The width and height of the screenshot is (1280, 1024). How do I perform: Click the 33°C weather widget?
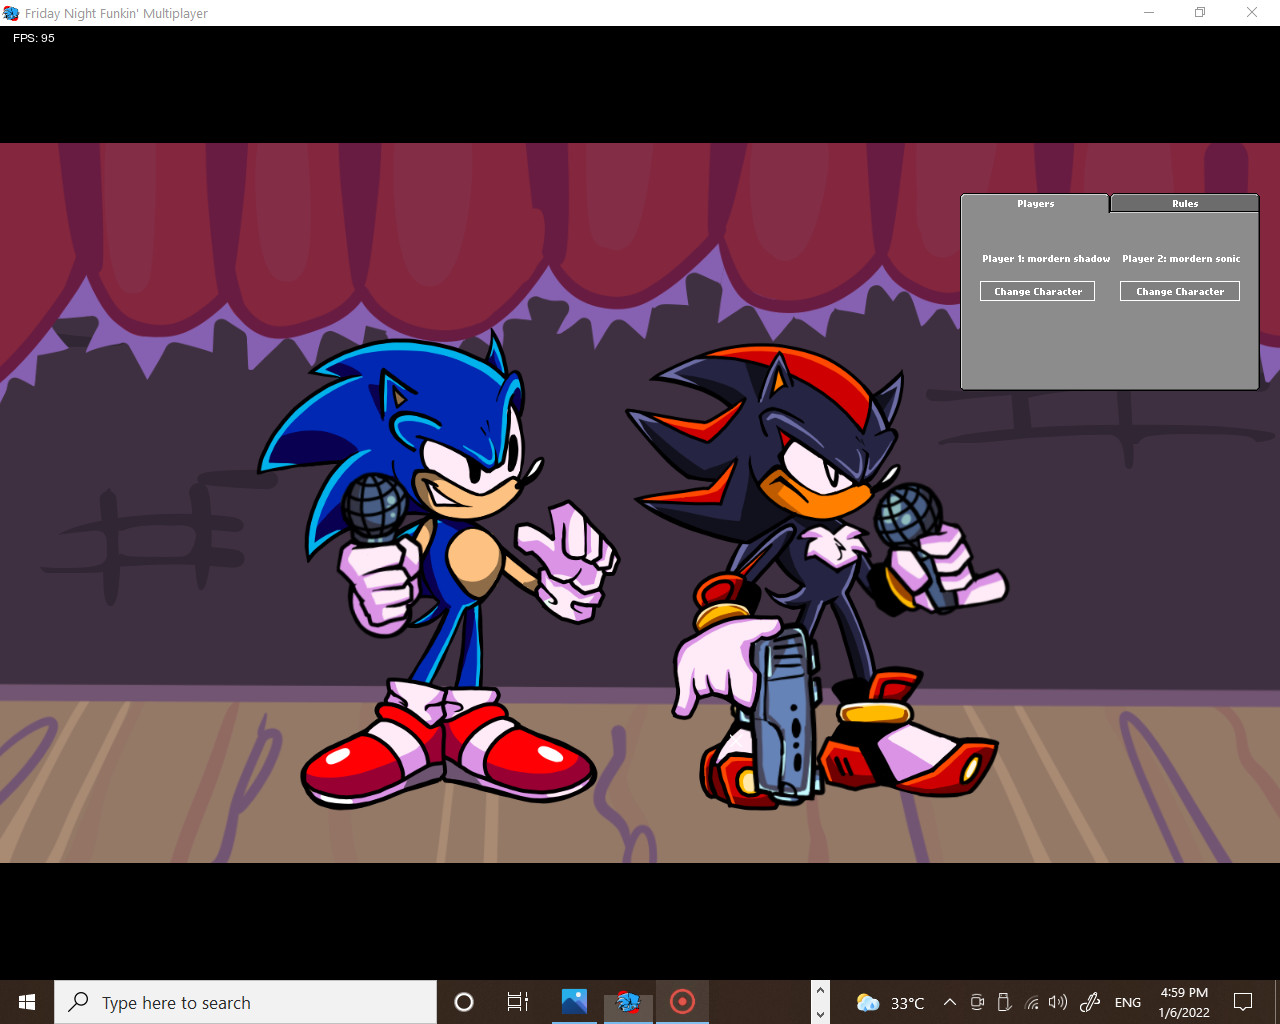888,1002
